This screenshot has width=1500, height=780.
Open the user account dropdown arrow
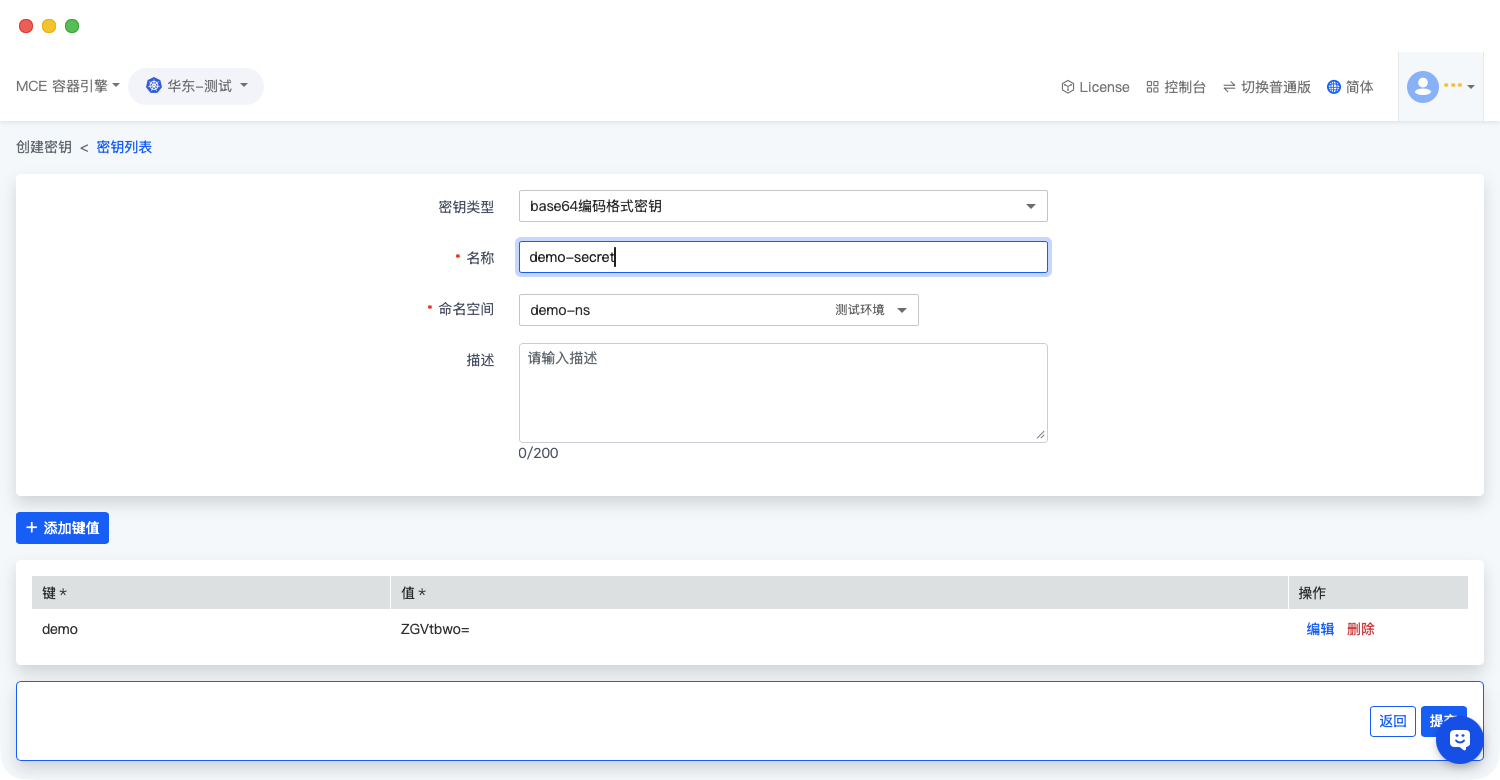(x=1471, y=87)
